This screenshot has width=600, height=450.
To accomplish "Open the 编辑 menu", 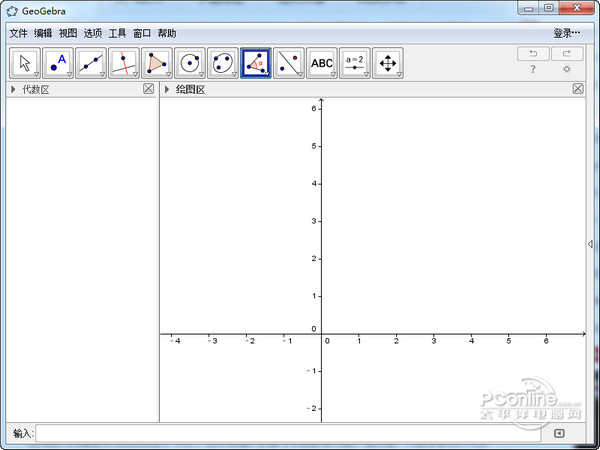I will click(43, 33).
